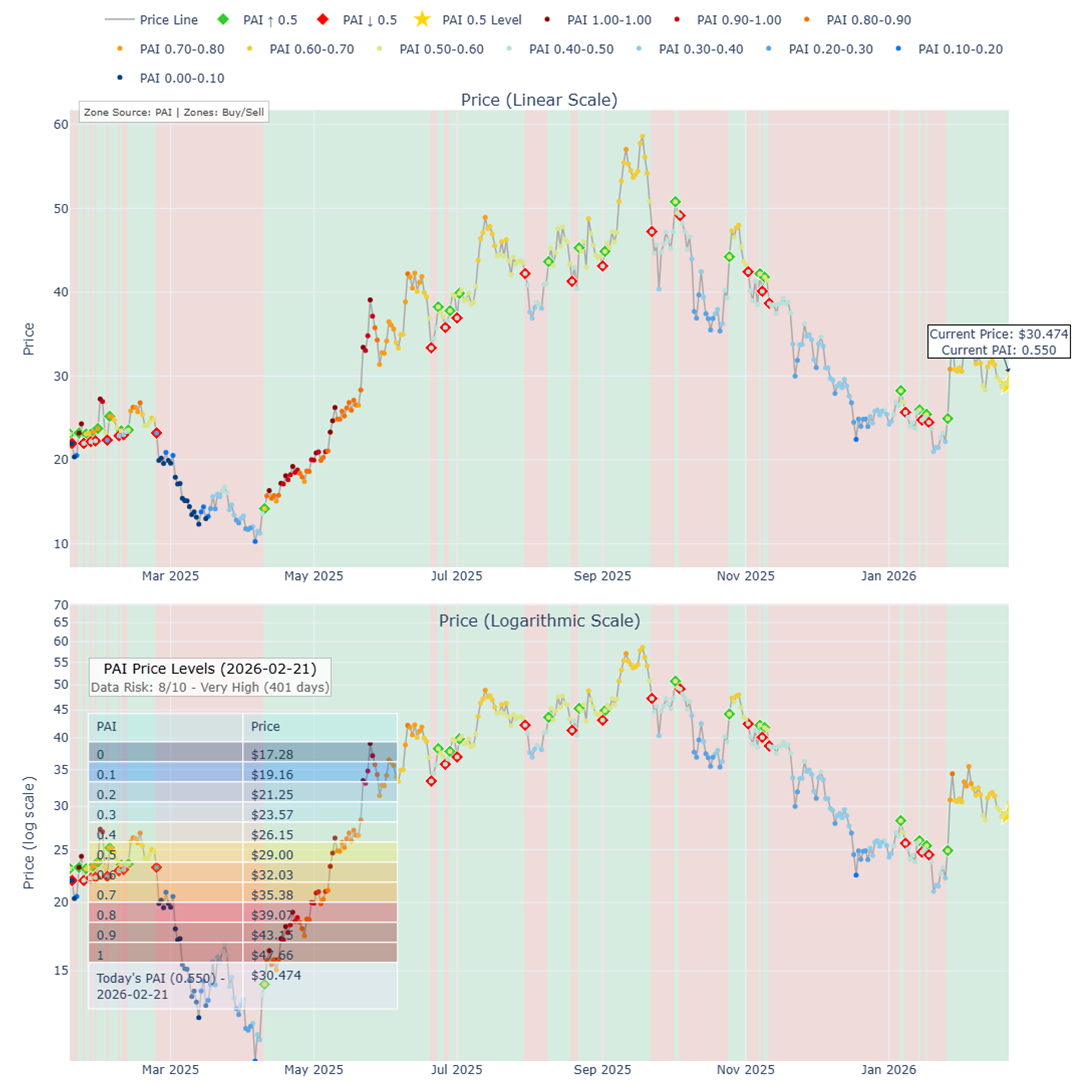Click the Price (Logarithmic Scale) chart title
Image resolution: width=1073 pixels, height=1084 pixels.
539,621
